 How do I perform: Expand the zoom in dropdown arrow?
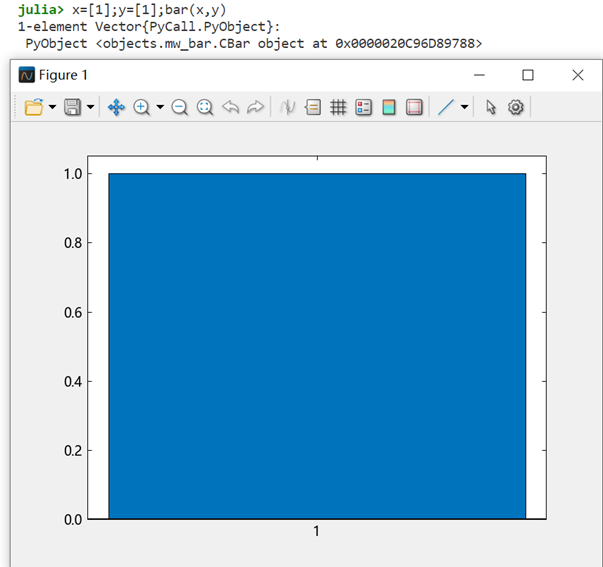[160, 107]
